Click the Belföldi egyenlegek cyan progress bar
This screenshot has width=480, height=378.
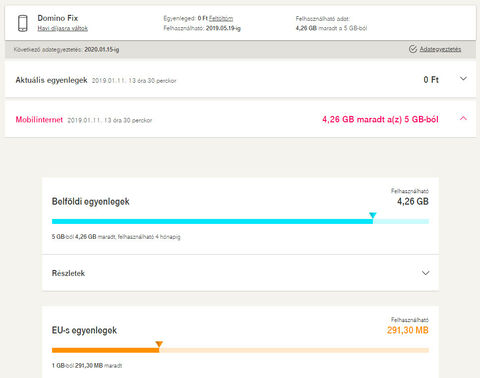240,221
